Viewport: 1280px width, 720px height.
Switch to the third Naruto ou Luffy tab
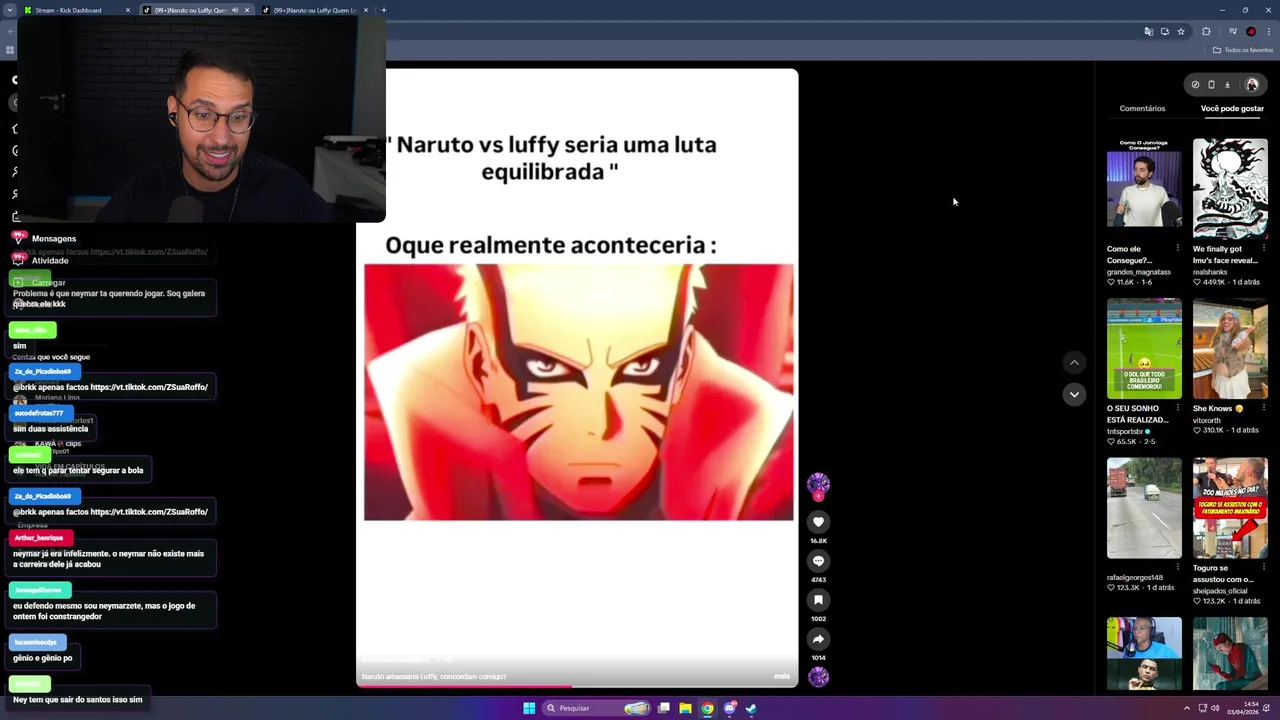(315, 10)
